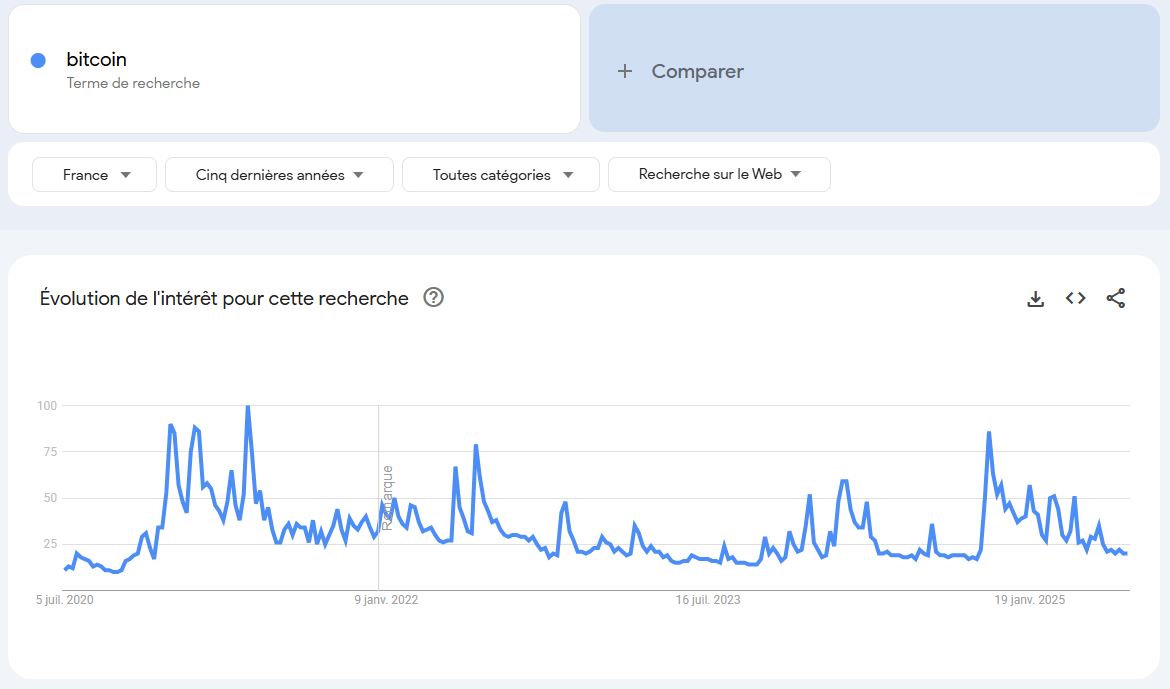Open help icon next to chart title
The width and height of the screenshot is (1170, 689).
[x=433, y=297]
